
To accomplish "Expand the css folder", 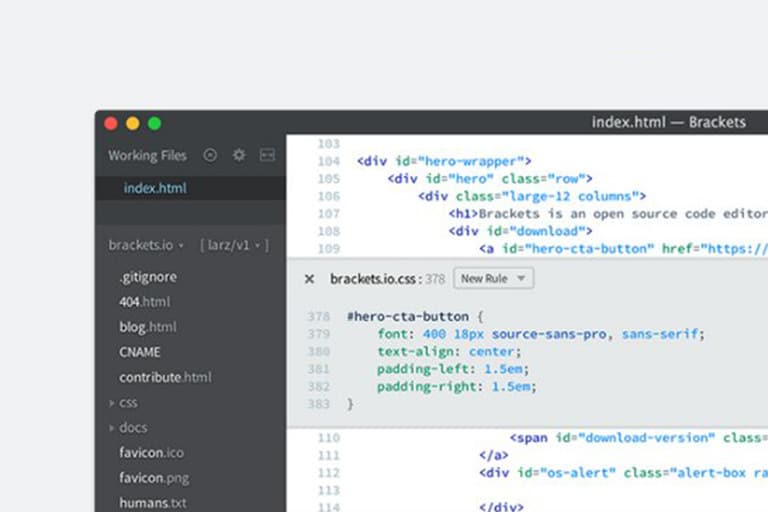I will click(128, 402).
